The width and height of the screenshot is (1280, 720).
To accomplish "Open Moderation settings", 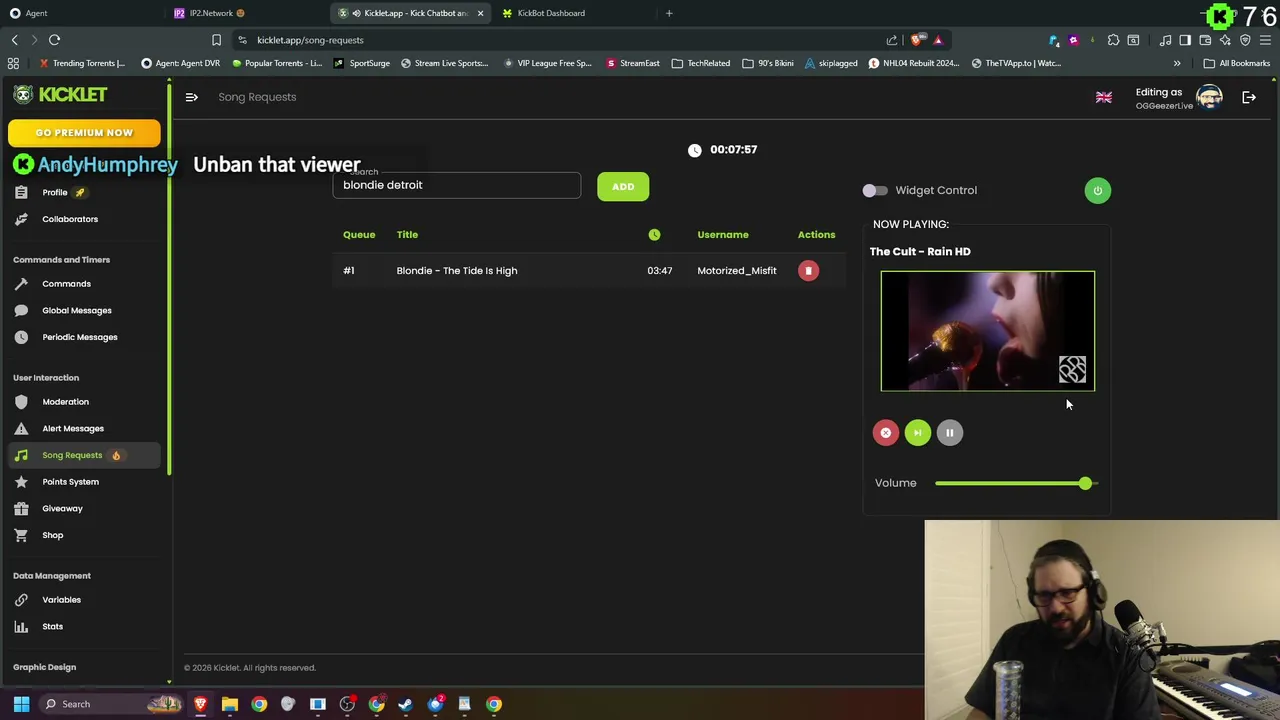I will click(x=65, y=402).
